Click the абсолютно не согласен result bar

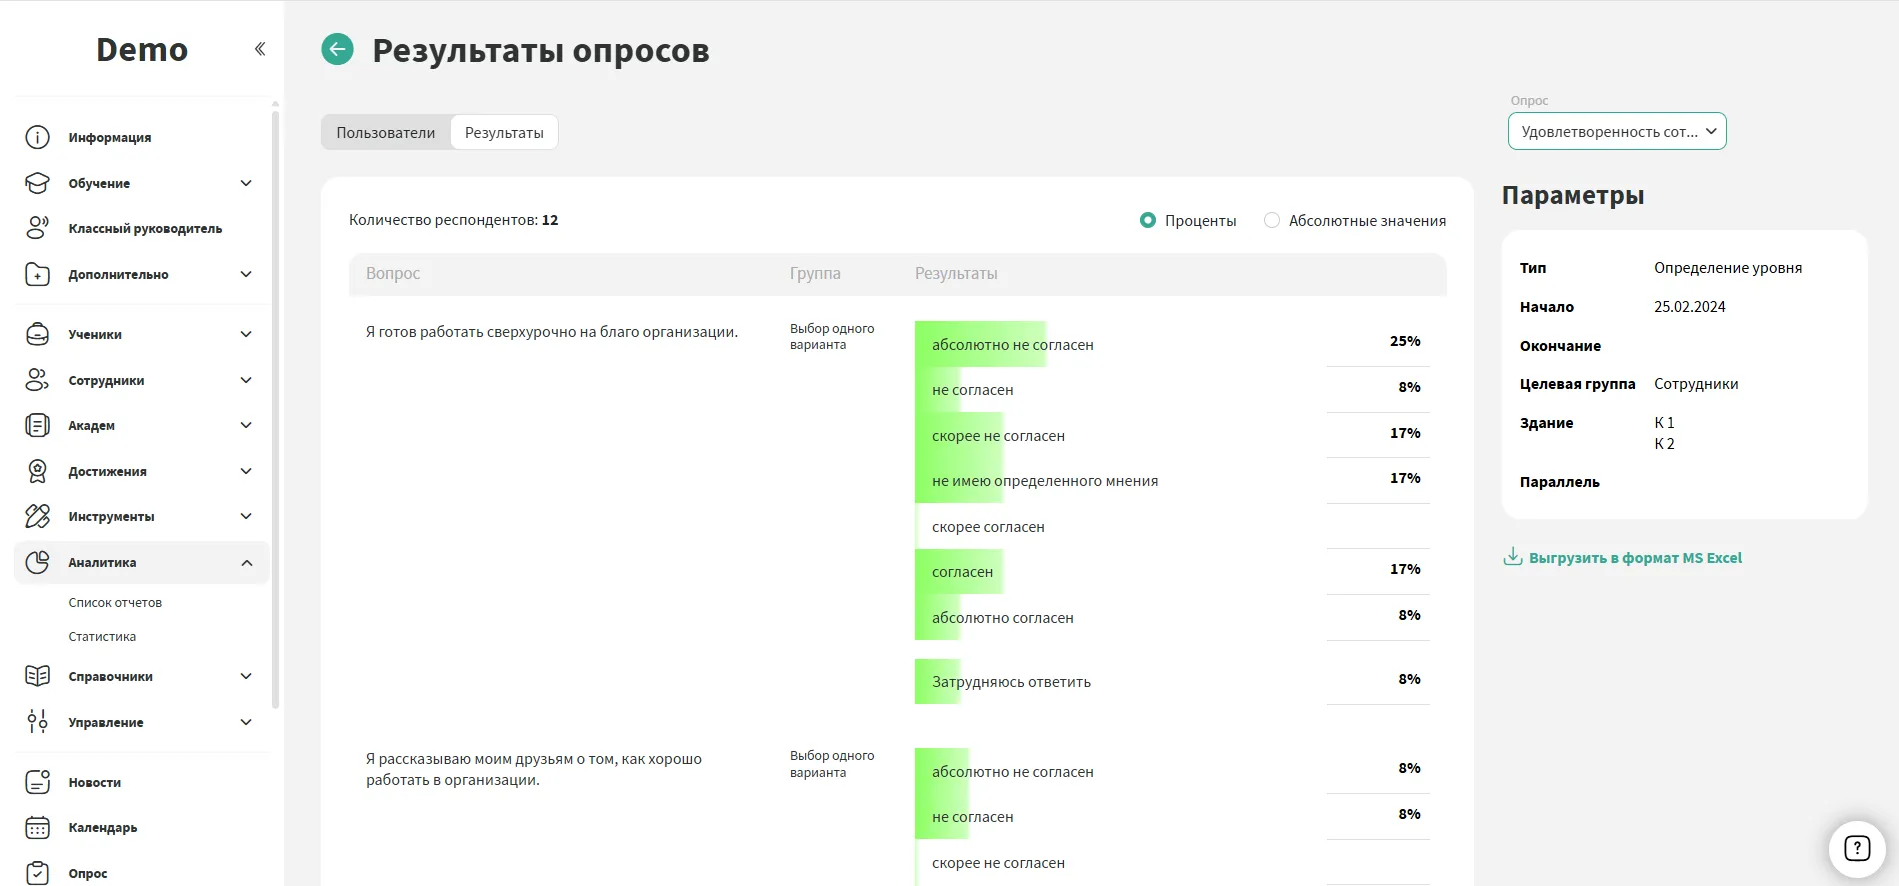[x=980, y=344]
